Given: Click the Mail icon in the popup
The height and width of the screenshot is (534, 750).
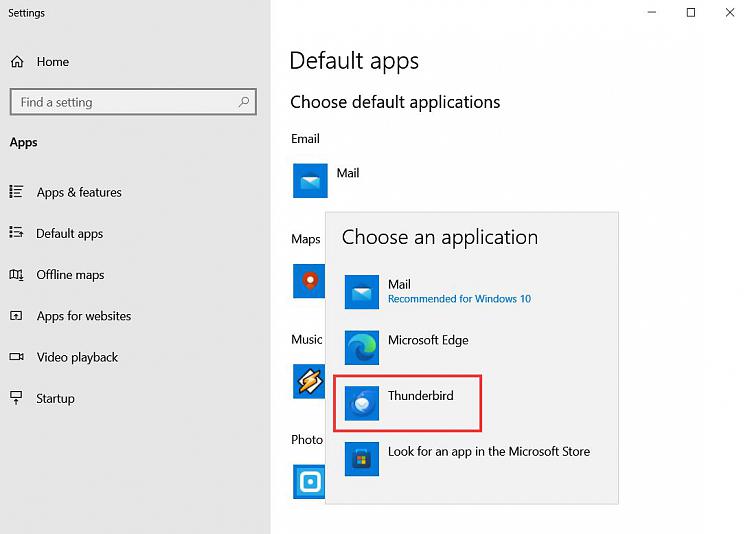Looking at the screenshot, I should coord(362,292).
